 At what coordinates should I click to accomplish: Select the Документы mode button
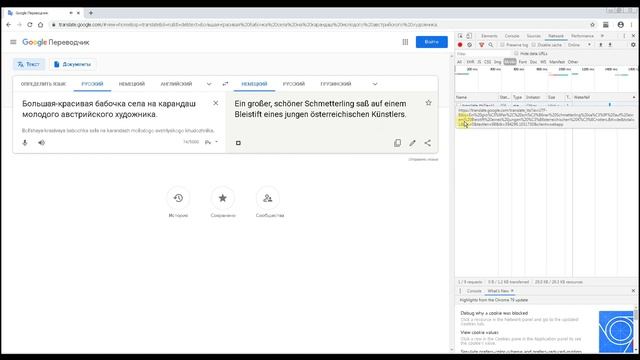(x=72, y=64)
